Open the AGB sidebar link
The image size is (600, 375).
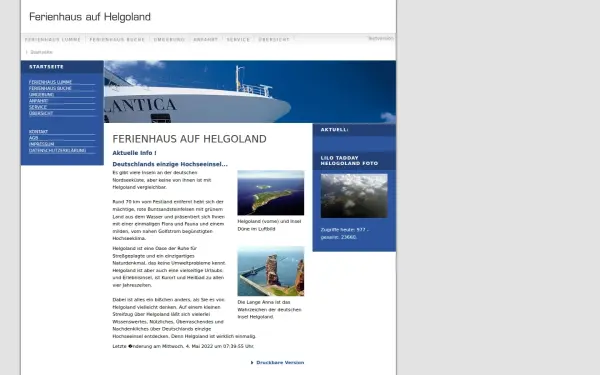pyautogui.click(x=34, y=138)
